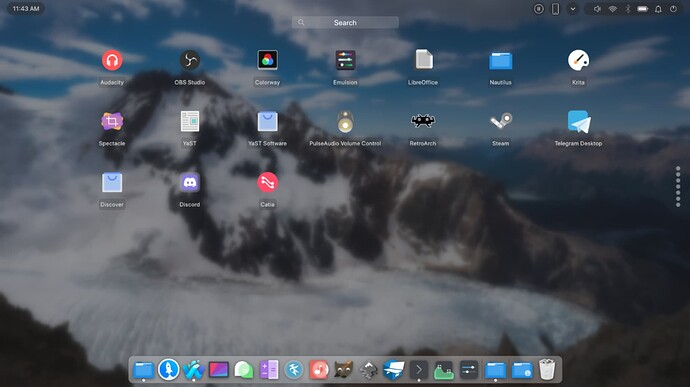Open the sliders settings app in dock
This screenshot has height=387, width=690.
pyautogui.click(x=469, y=369)
